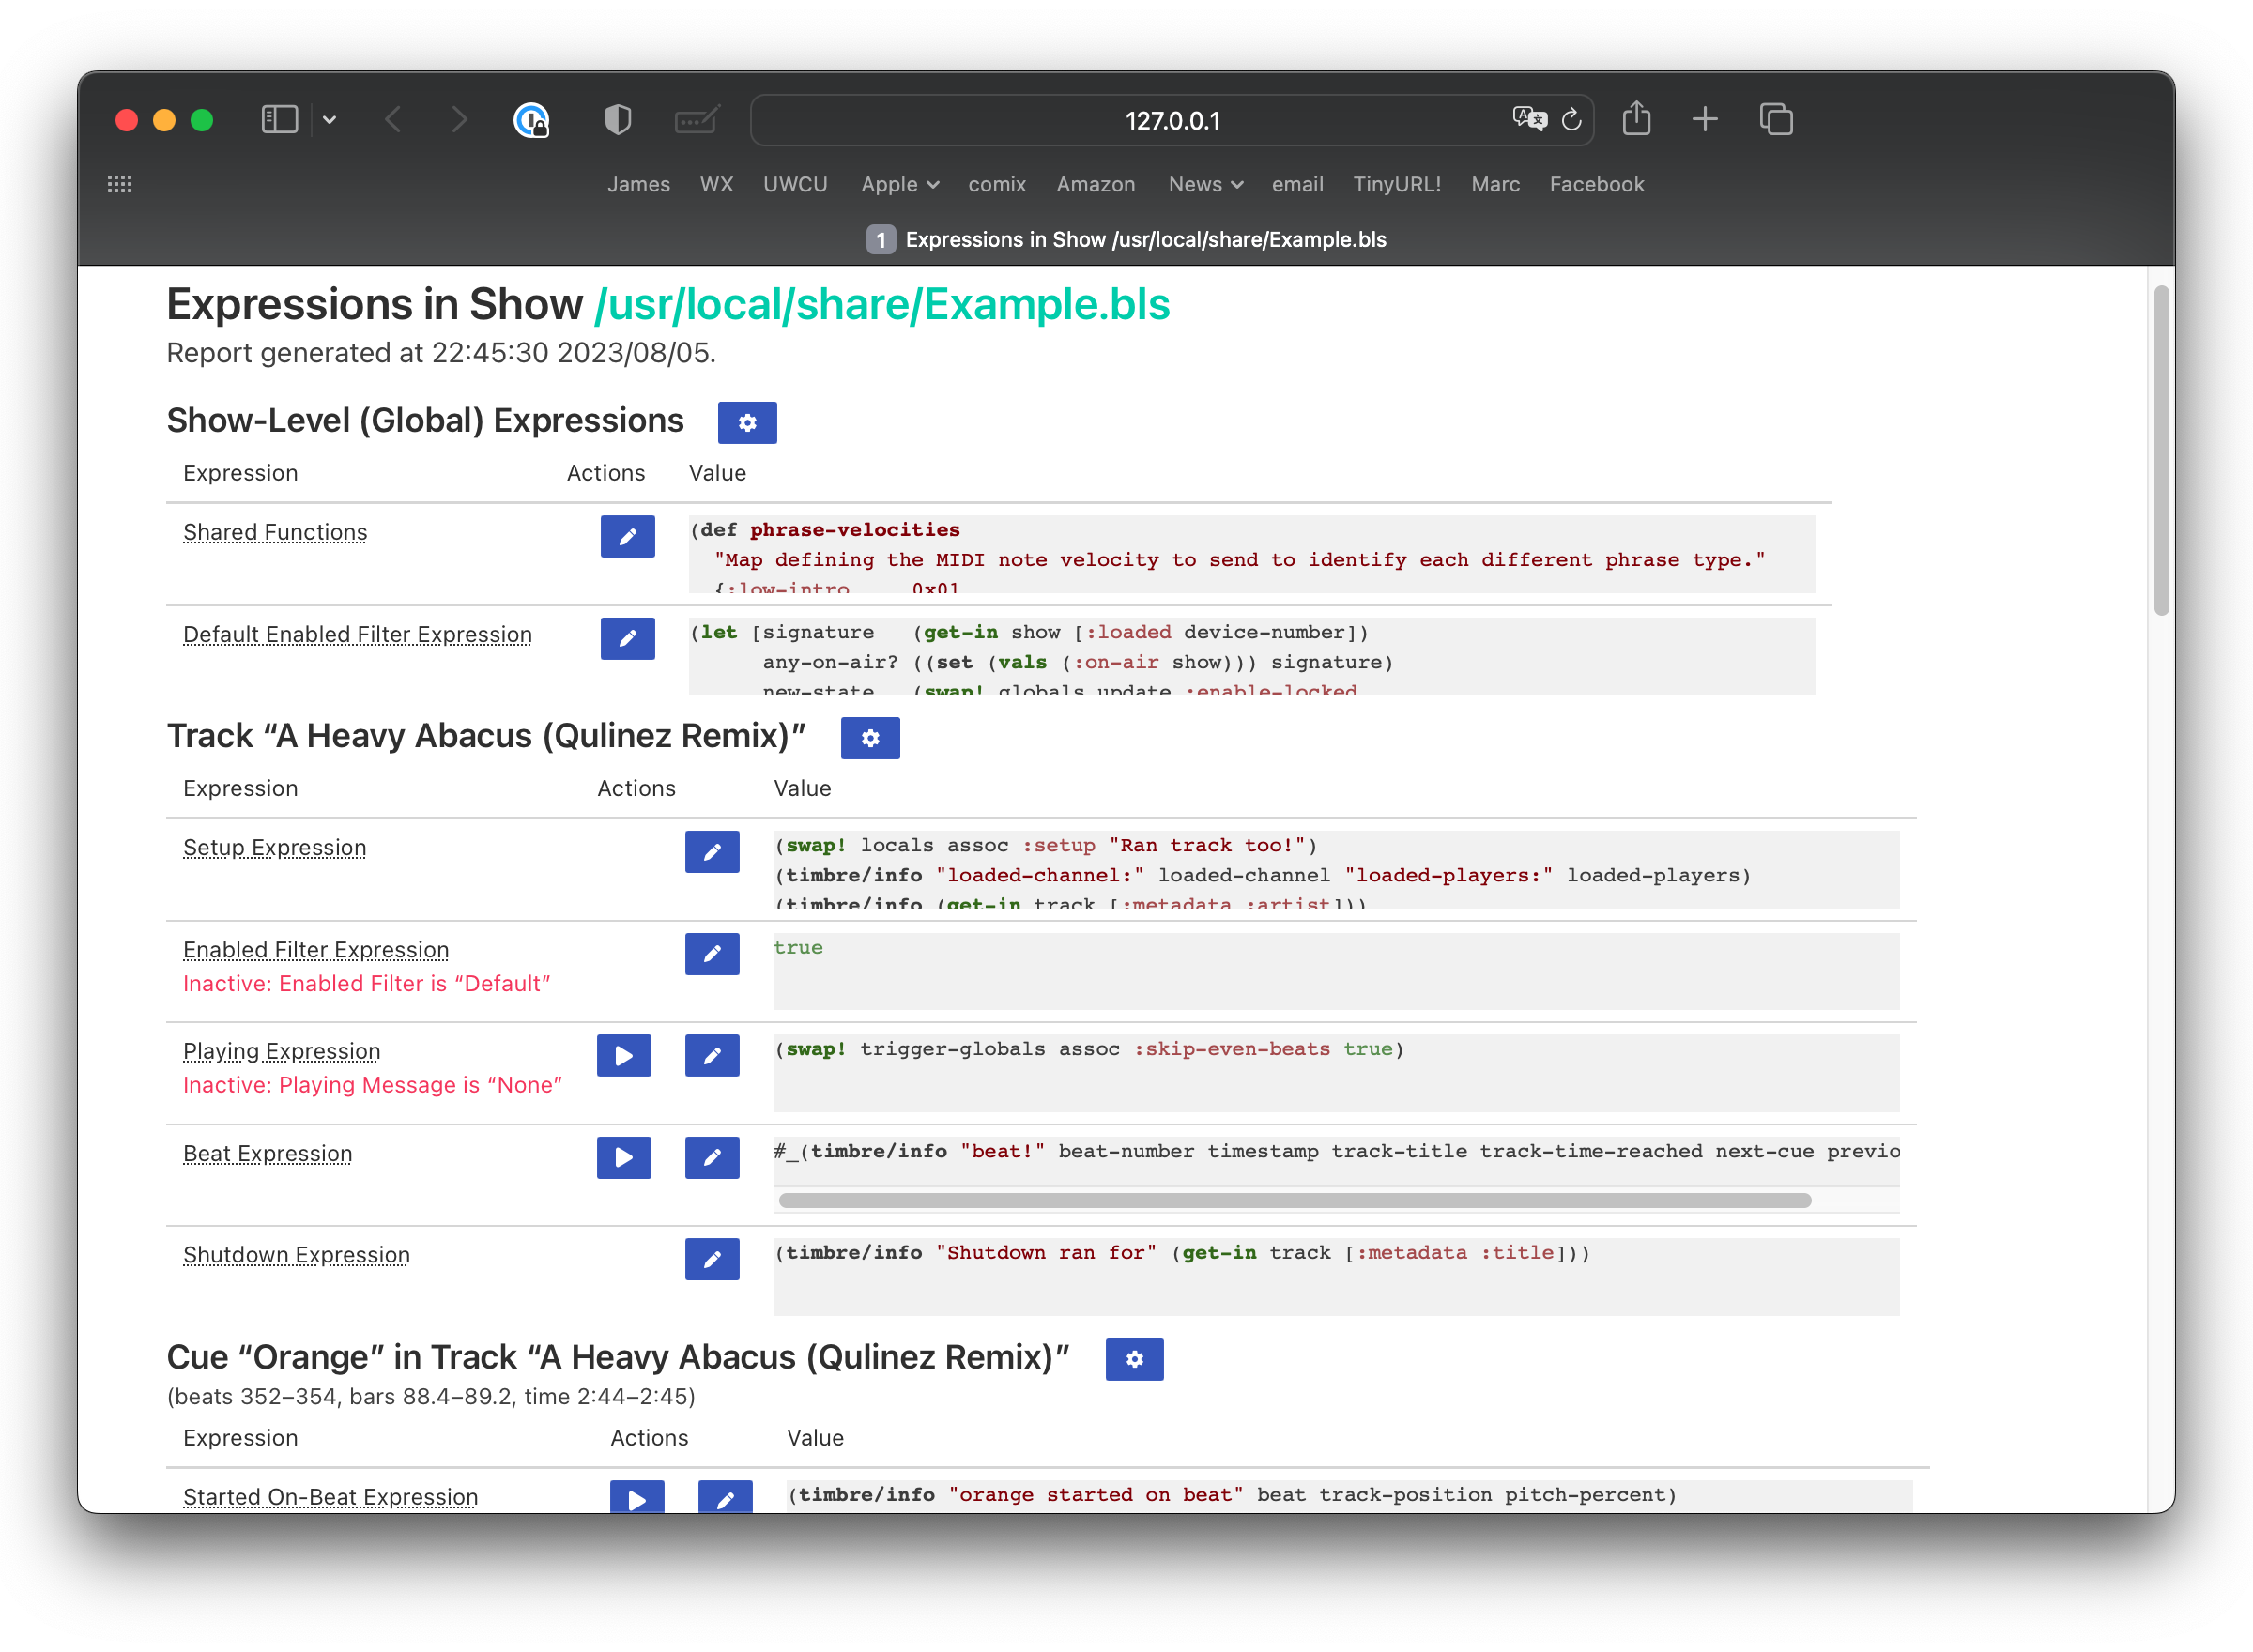Edit the Default Enabled Filter Expression
Viewport: 2253px width, 1652px height.
coord(627,638)
